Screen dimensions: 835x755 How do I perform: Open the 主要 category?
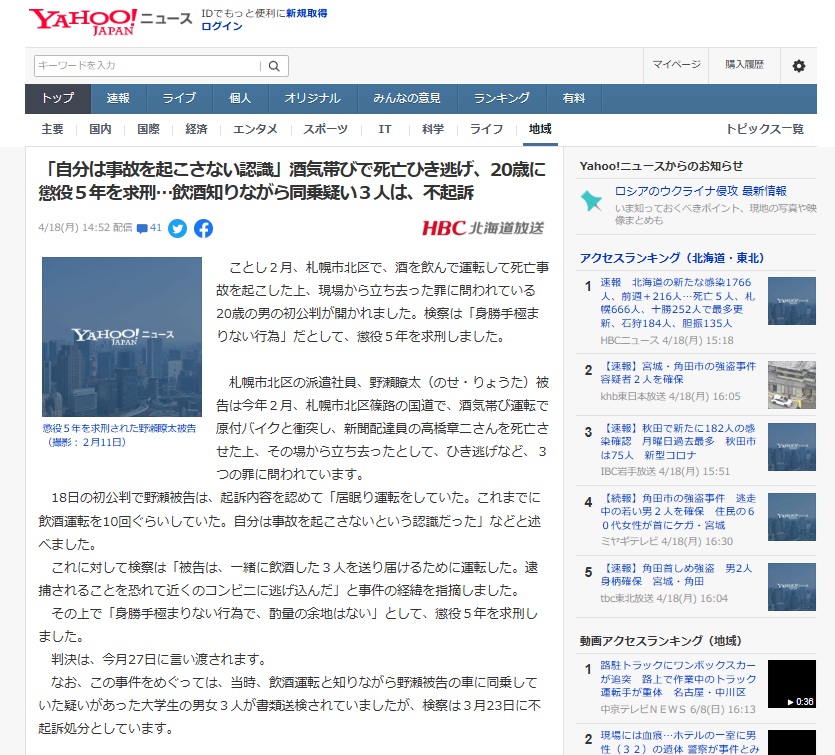tap(52, 129)
